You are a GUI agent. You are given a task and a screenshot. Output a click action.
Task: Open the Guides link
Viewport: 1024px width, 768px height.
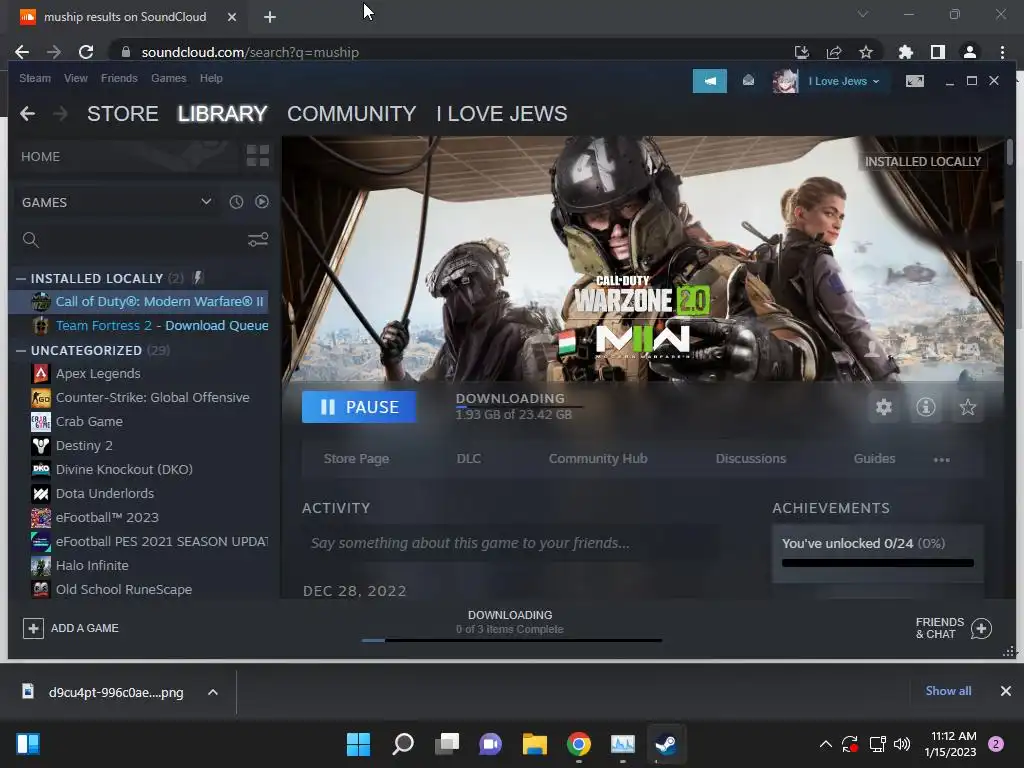(874, 458)
